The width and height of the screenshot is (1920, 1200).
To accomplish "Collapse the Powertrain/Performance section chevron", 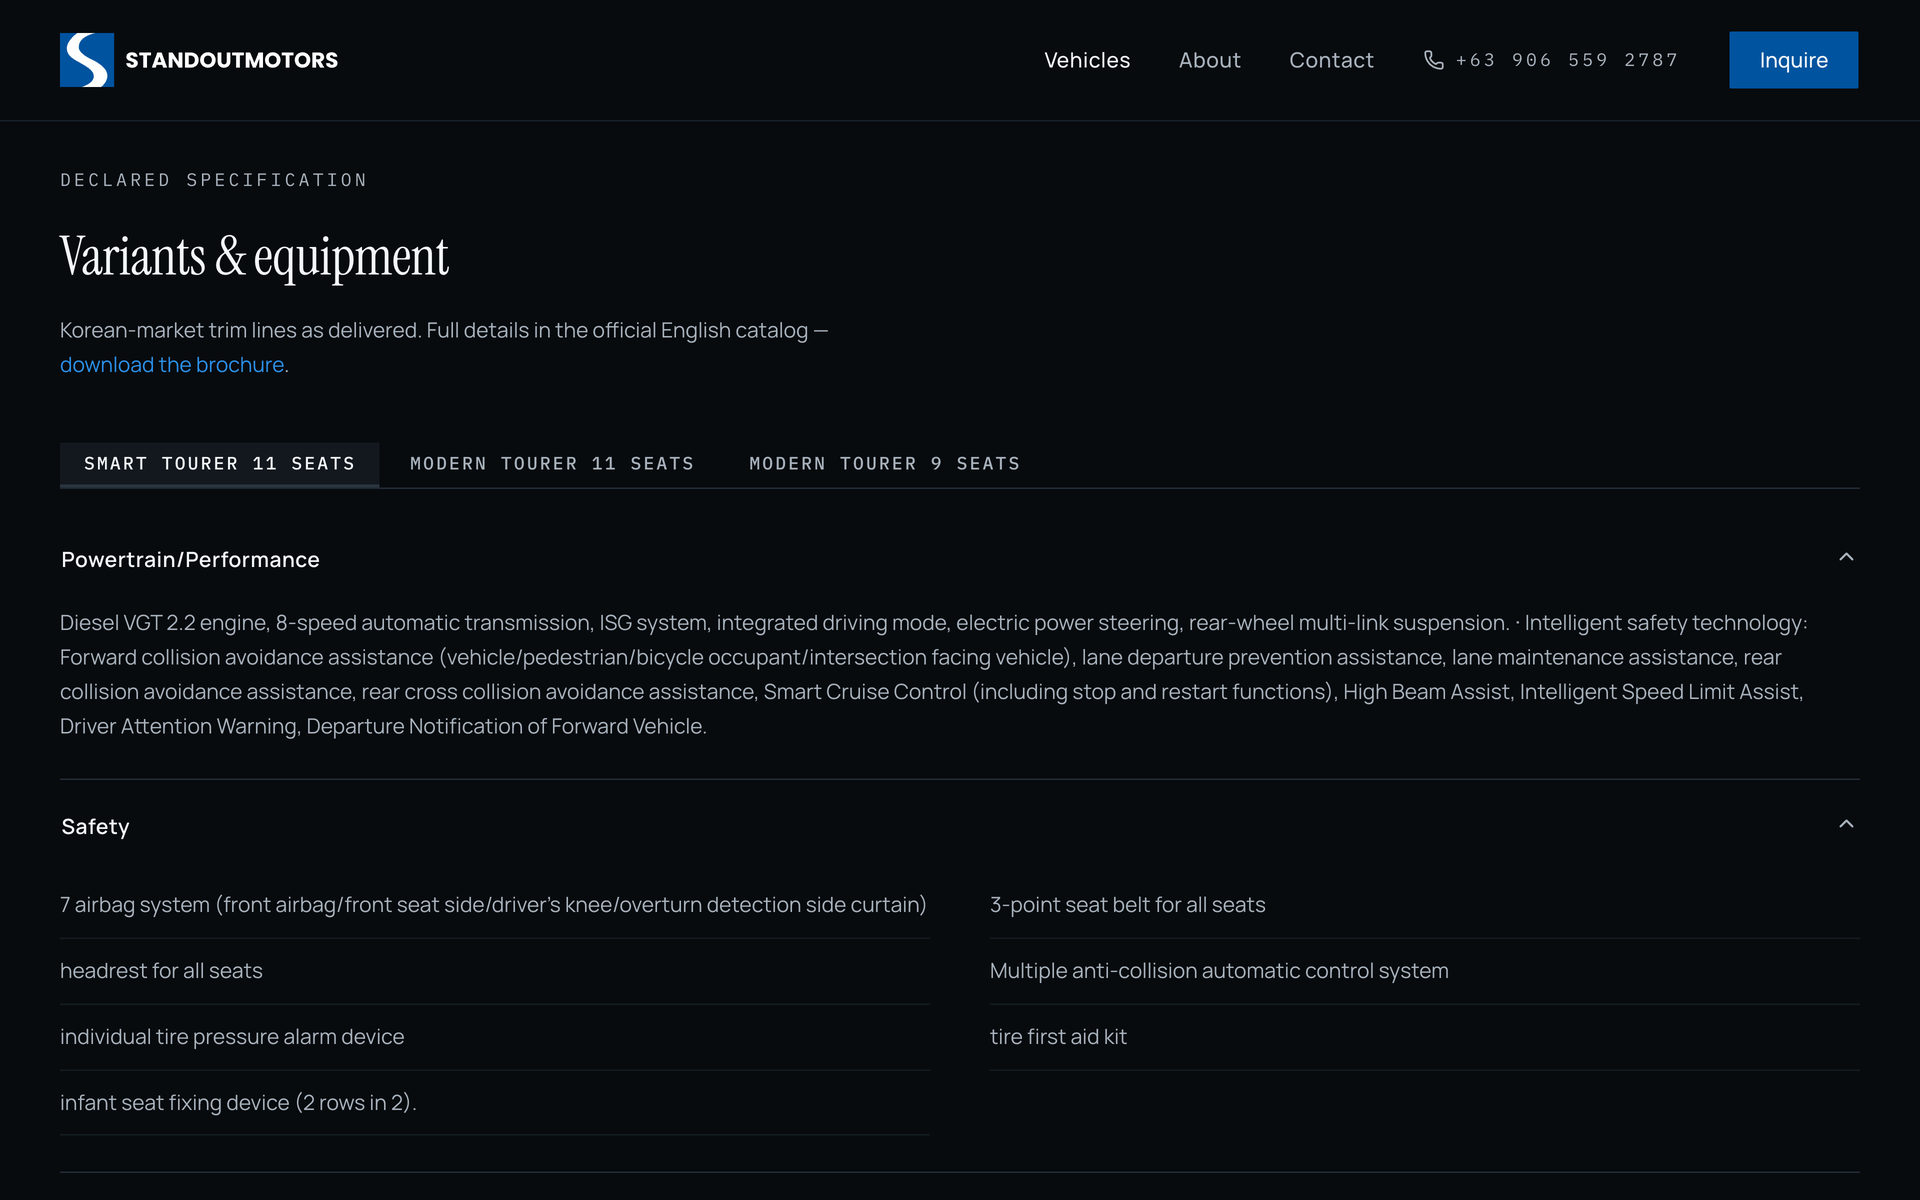I will [x=1846, y=557].
